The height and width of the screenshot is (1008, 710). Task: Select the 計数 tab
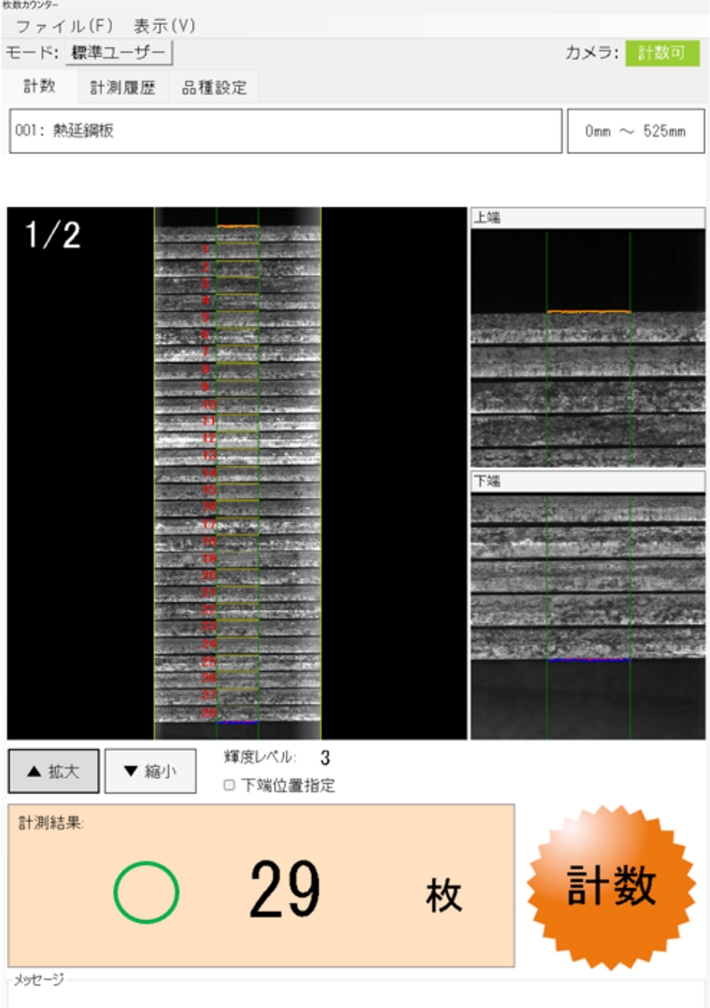(x=39, y=87)
